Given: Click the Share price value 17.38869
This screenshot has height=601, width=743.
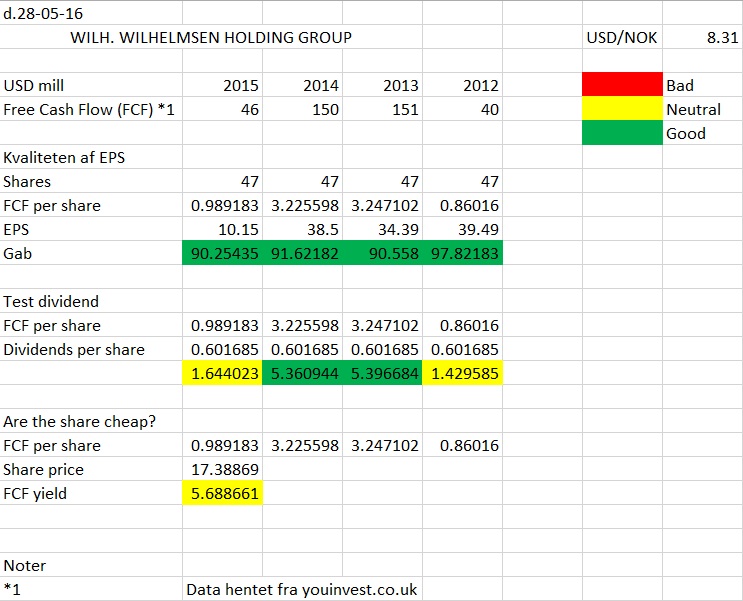Looking at the screenshot, I should (222, 469).
